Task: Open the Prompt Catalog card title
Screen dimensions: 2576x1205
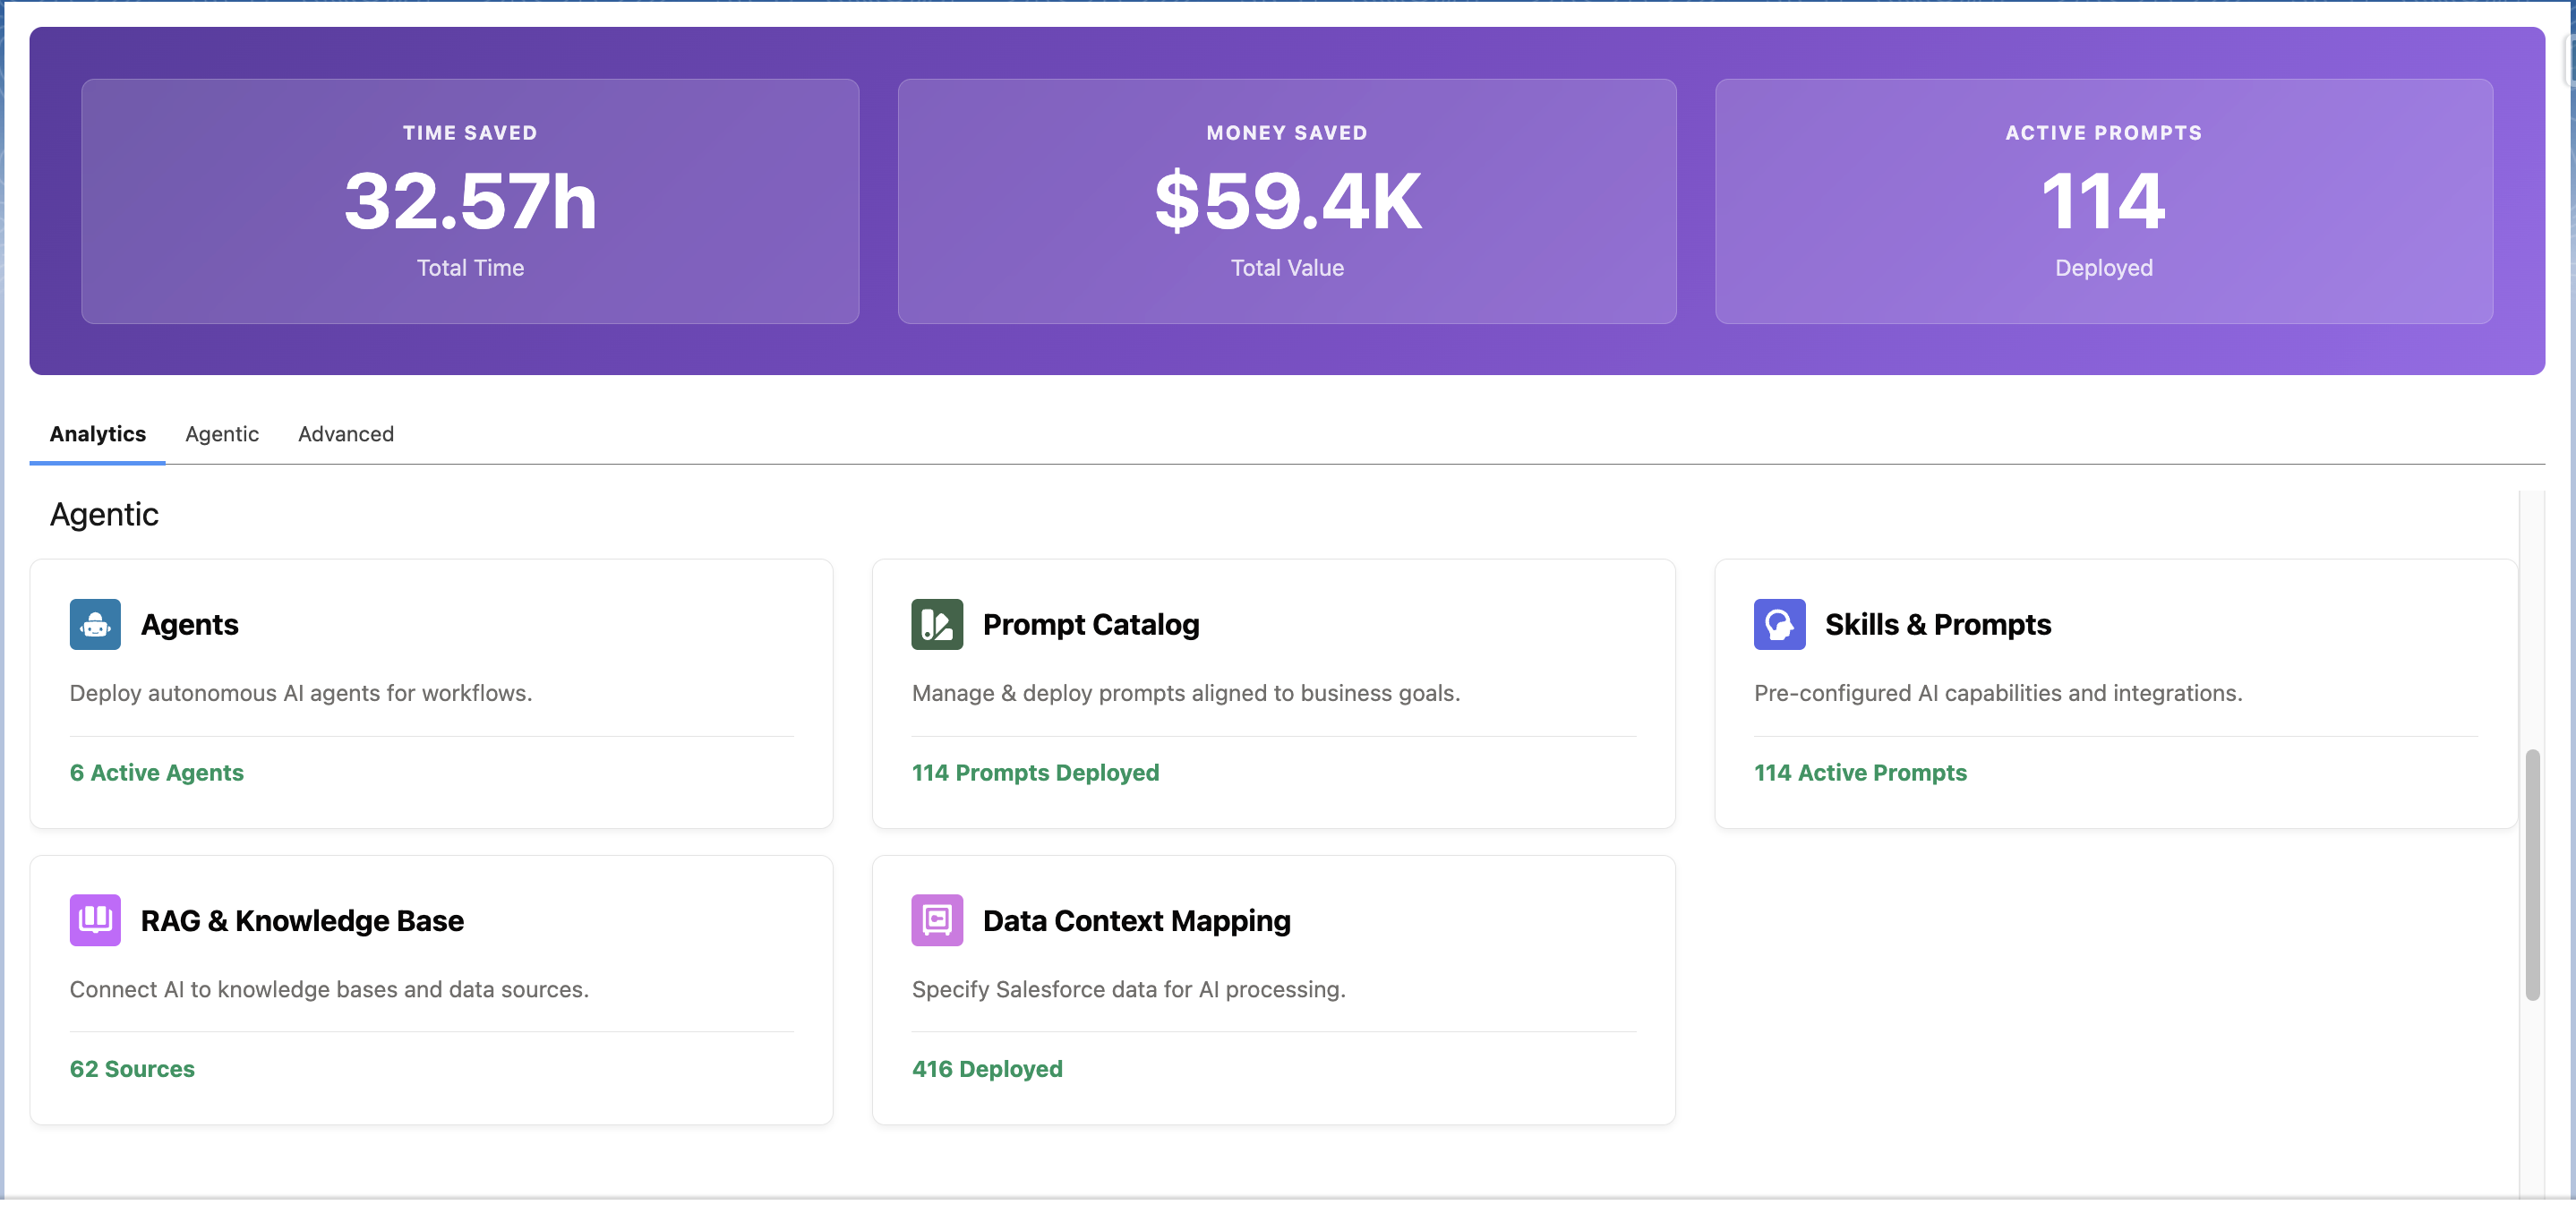Action: tap(1091, 624)
